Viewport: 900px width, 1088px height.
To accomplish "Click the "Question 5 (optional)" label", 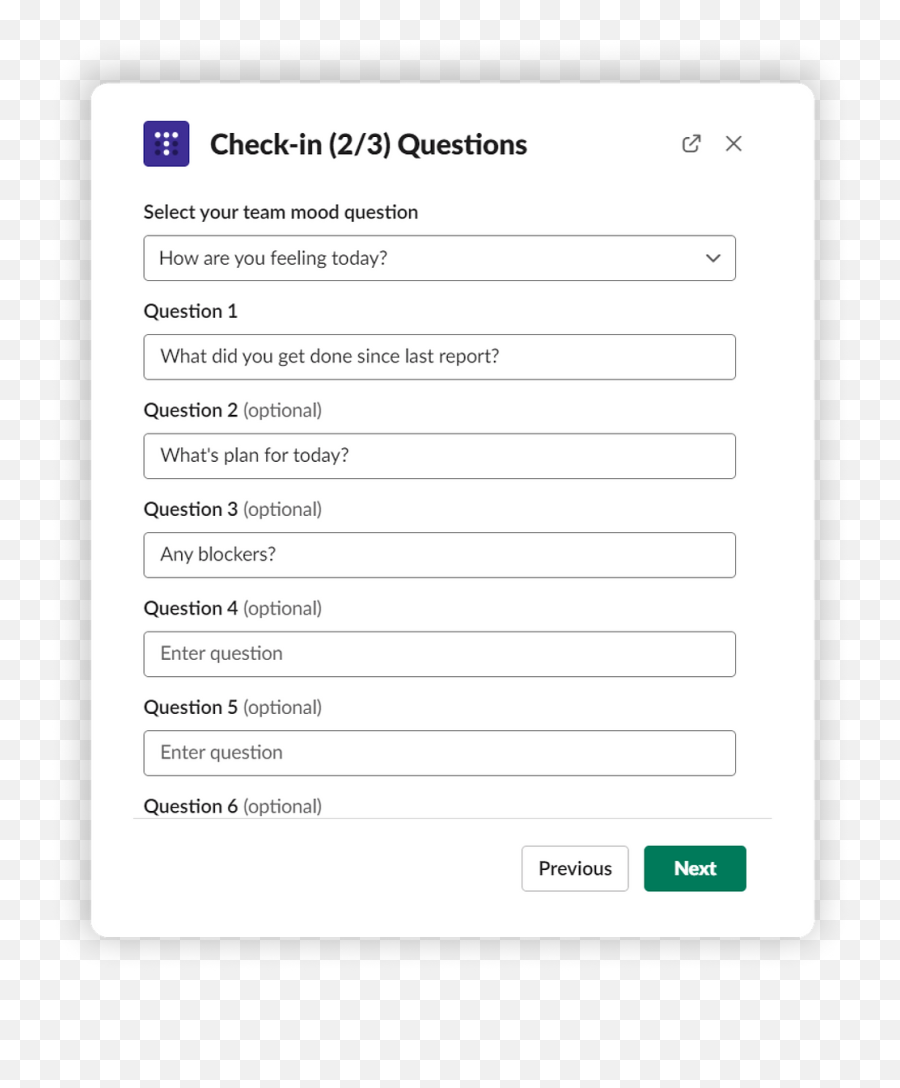I will coord(232,708).
